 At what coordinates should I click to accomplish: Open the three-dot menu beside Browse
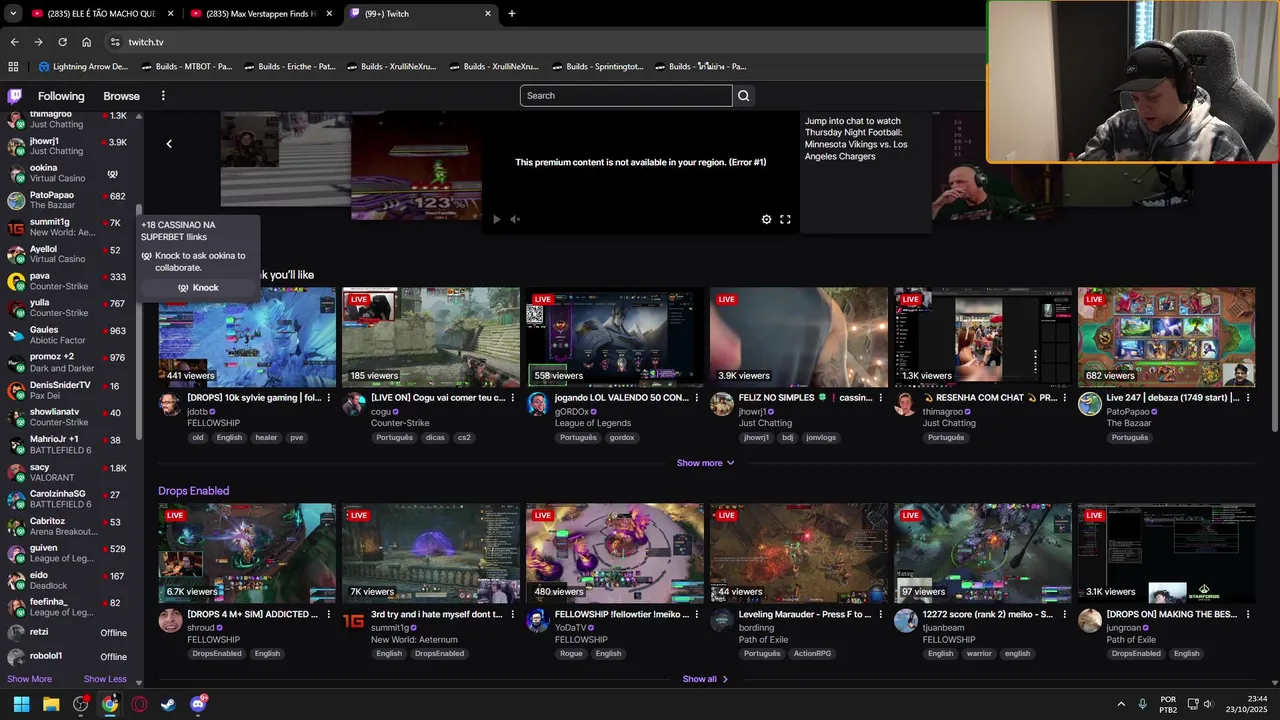(163, 96)
